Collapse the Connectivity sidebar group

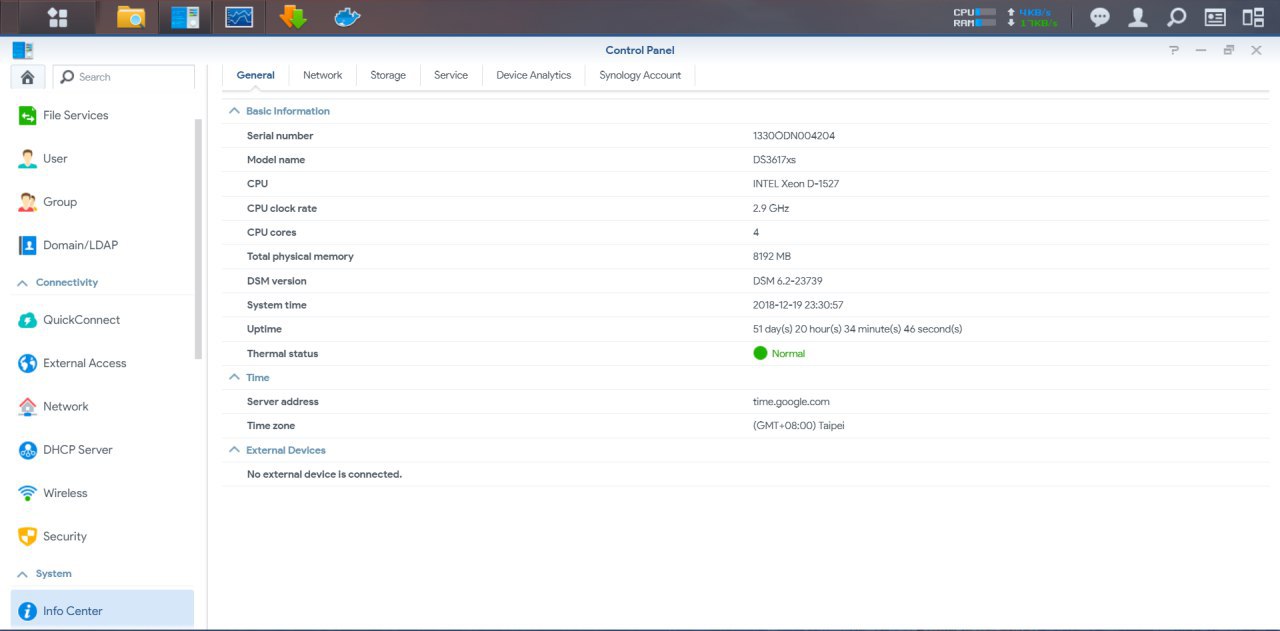pyautogui.click(x=22, y=283)
